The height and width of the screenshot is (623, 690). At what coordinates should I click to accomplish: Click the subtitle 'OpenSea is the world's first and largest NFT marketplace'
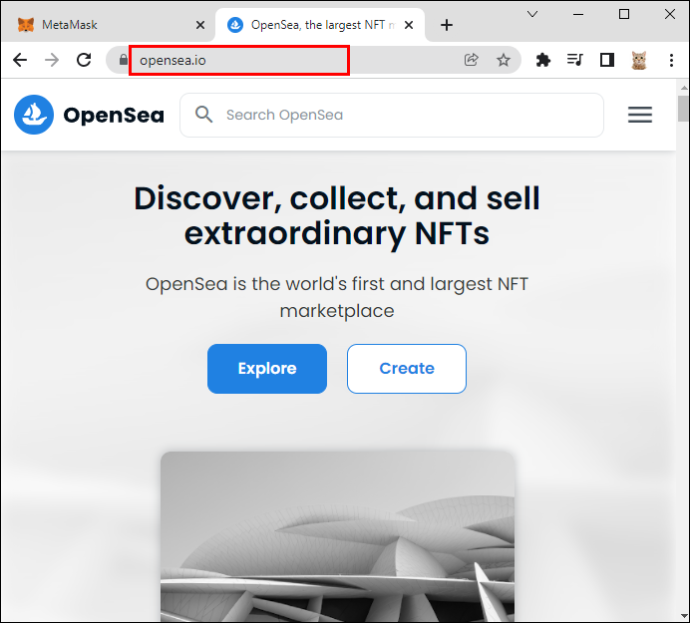pyautogui.click(x=337, y=297)
